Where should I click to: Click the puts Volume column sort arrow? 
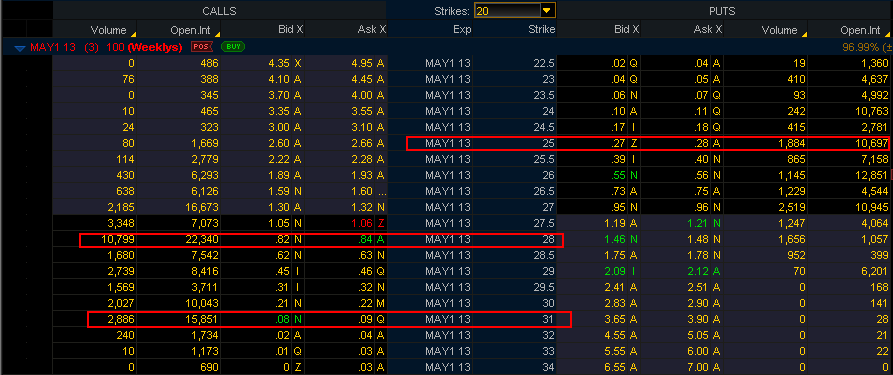[x=804, y=34]
